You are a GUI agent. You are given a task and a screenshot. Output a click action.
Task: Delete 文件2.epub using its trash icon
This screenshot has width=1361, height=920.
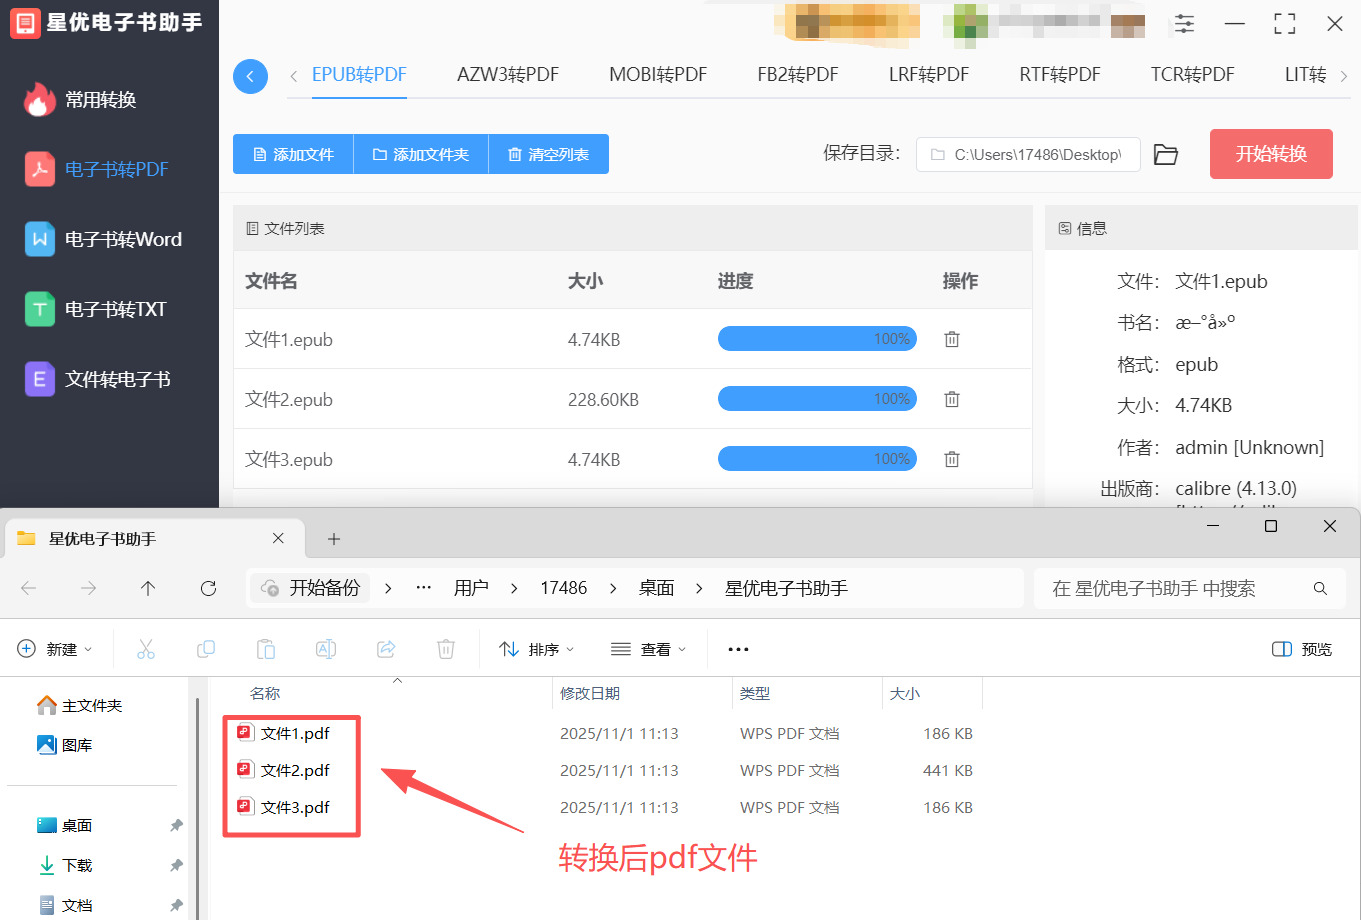click(952, 399)
